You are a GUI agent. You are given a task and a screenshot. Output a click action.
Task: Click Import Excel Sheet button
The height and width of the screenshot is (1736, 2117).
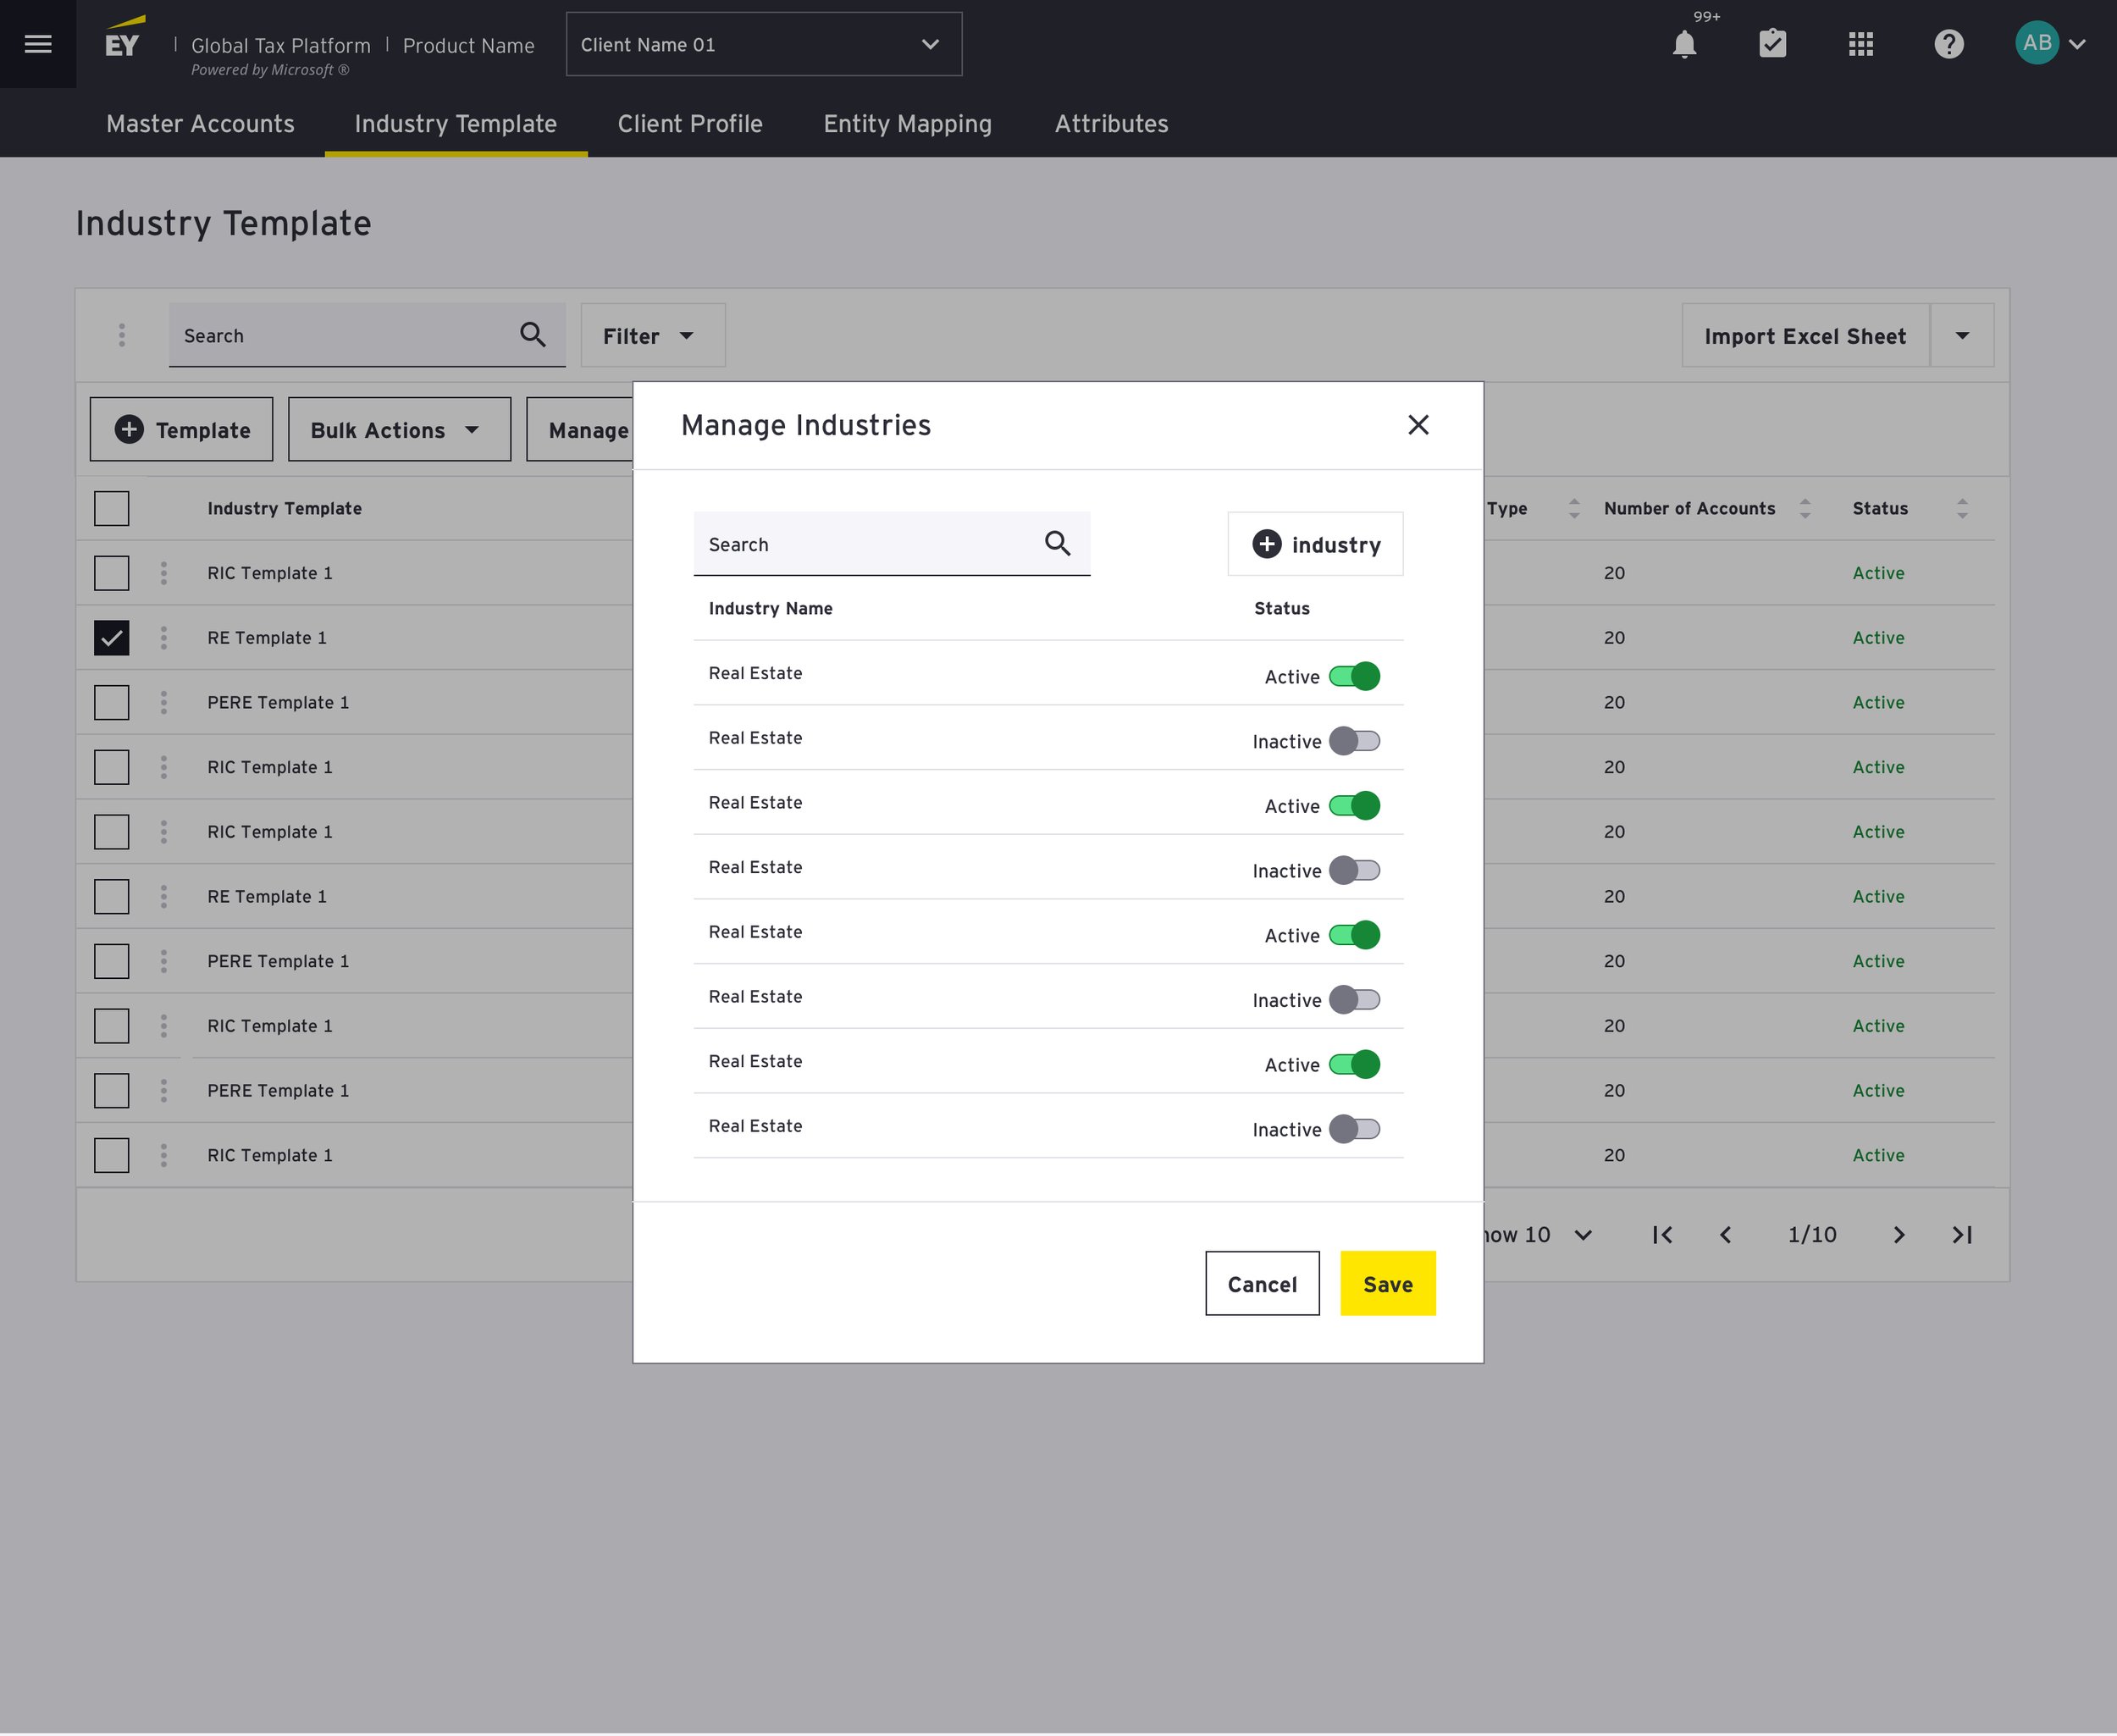[1805, 335]
